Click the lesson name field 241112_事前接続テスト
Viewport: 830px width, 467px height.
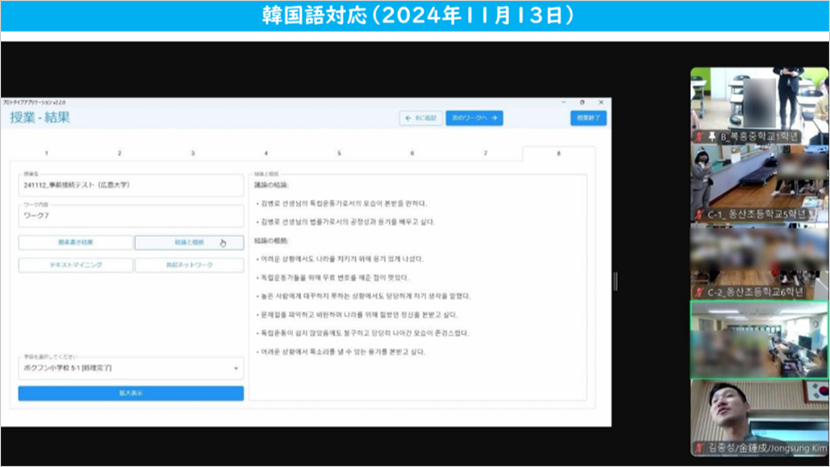click(x=131, y=185)
